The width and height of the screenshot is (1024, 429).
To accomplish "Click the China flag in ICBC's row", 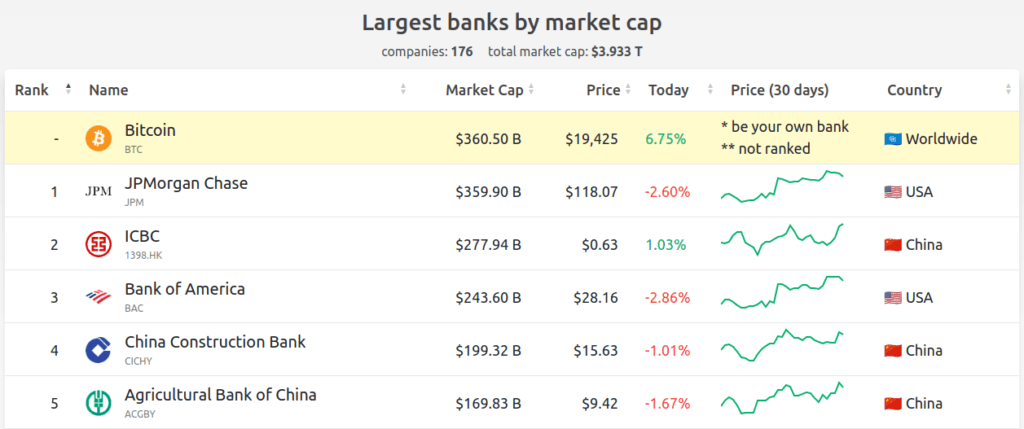I will (893, 245).
